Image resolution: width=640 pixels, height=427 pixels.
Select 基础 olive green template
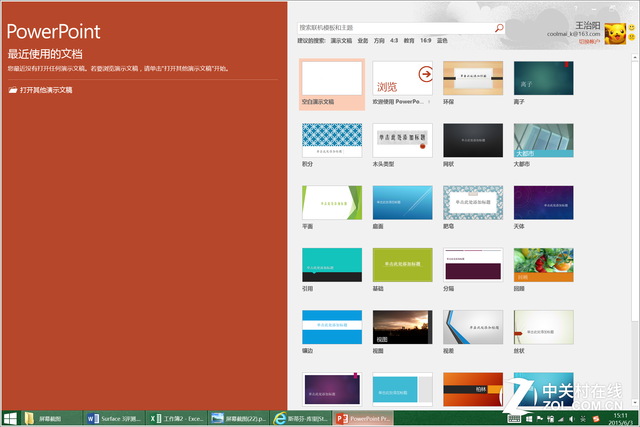tap(402, 265)
